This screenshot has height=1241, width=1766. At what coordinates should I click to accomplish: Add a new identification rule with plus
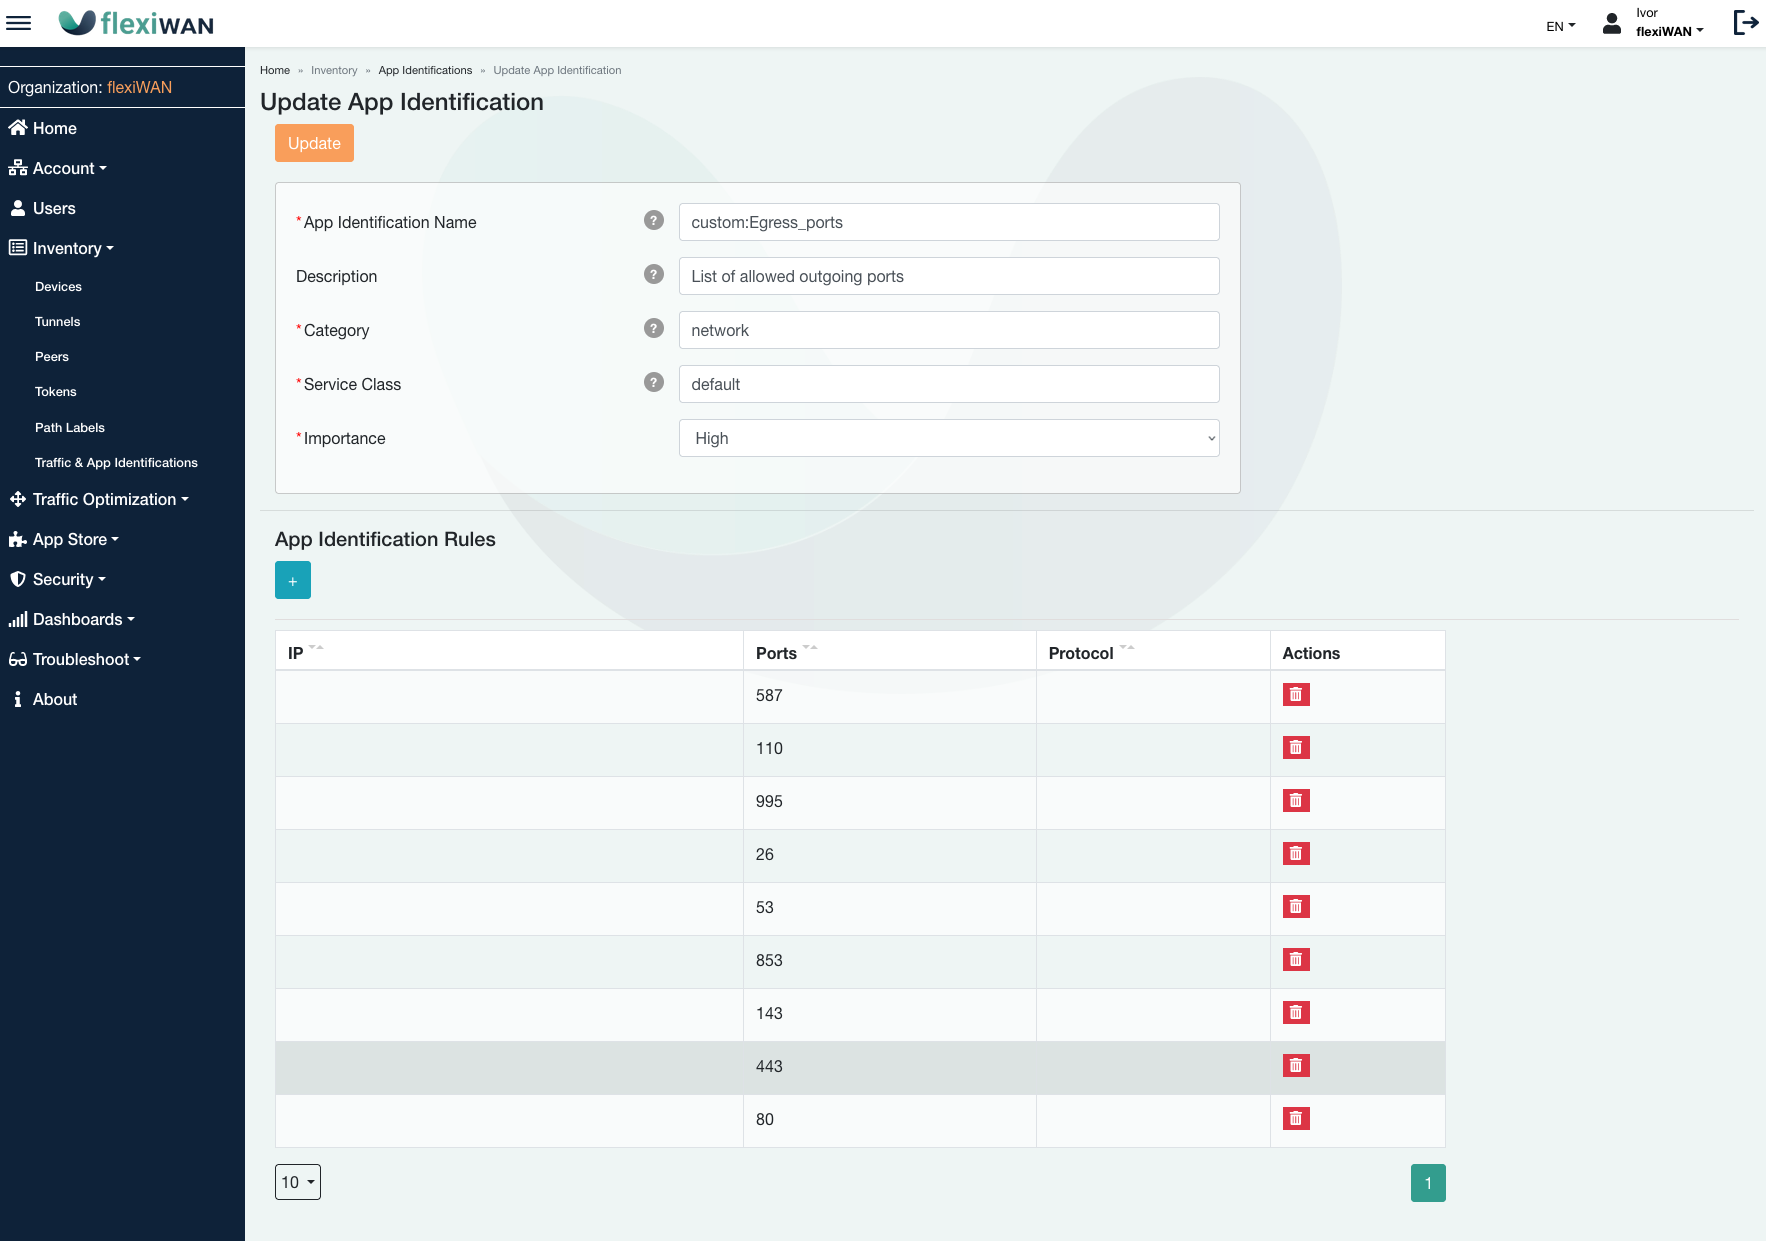293,580
